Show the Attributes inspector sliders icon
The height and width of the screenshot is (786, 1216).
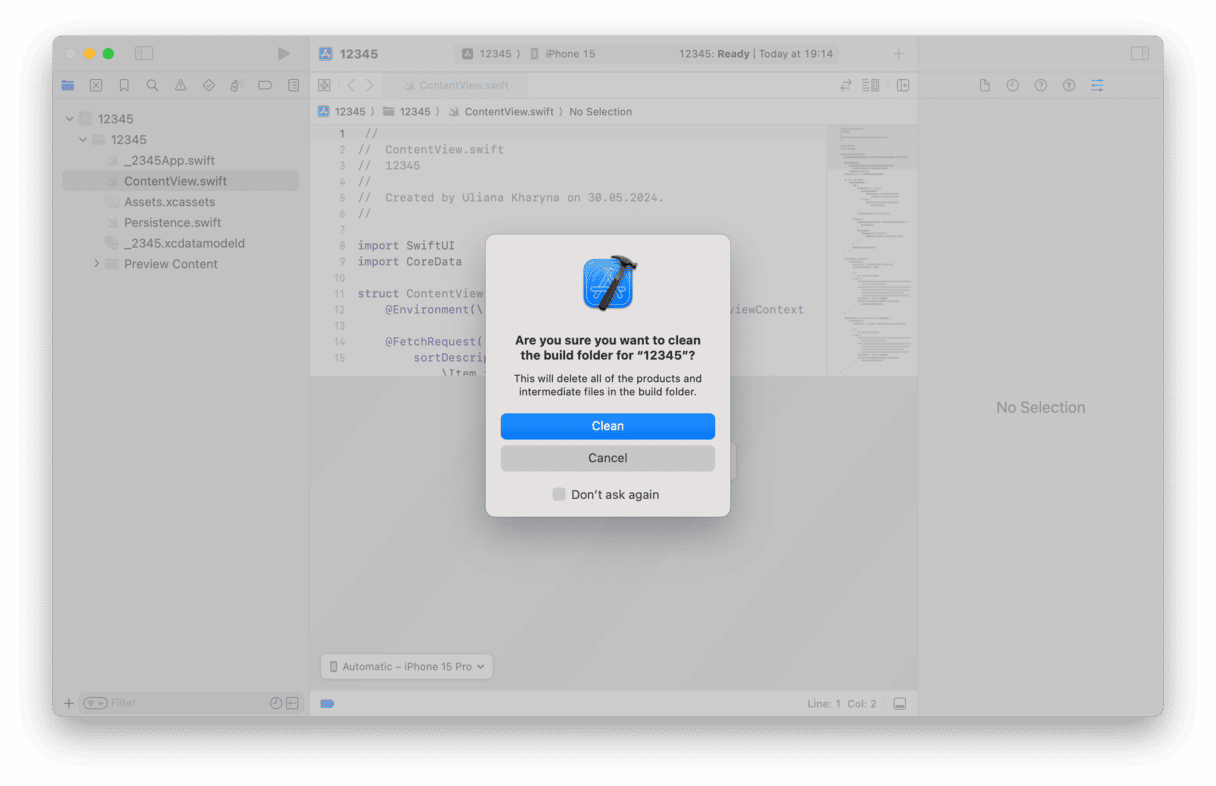coord(1097,86)
